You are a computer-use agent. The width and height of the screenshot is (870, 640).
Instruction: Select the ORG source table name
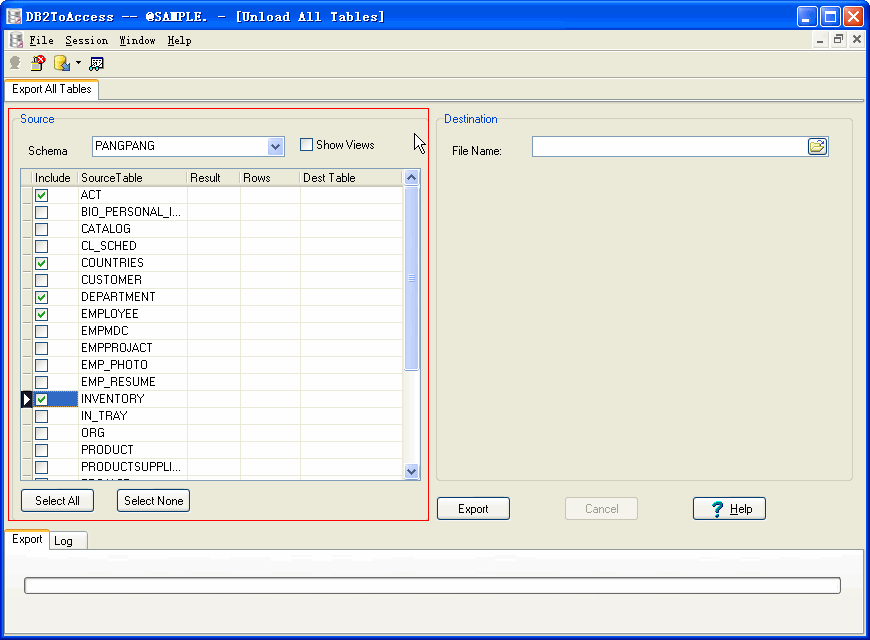pos(93,434)
